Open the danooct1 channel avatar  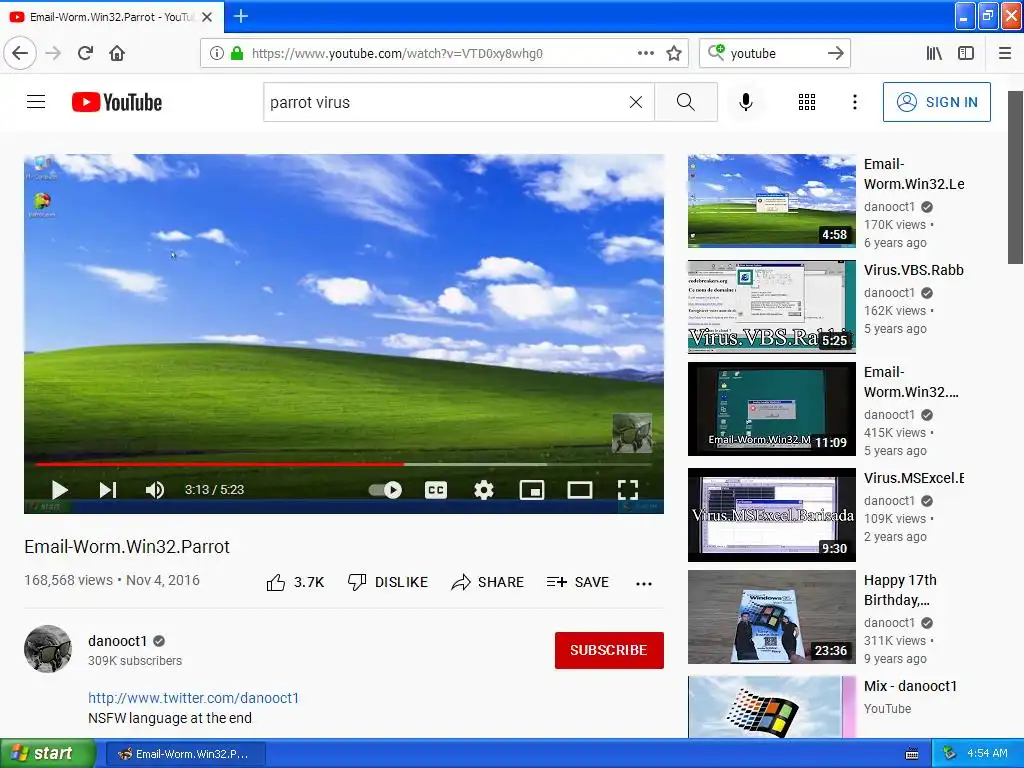pos(48,649)
